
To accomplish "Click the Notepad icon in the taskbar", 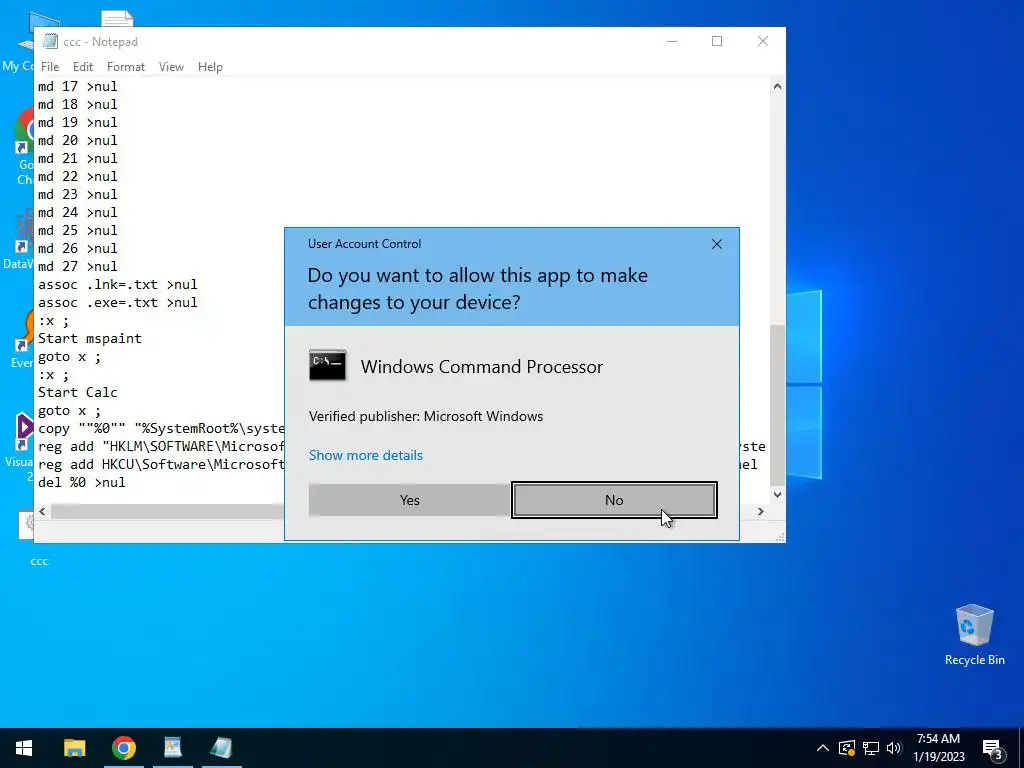I will (221, 748).
